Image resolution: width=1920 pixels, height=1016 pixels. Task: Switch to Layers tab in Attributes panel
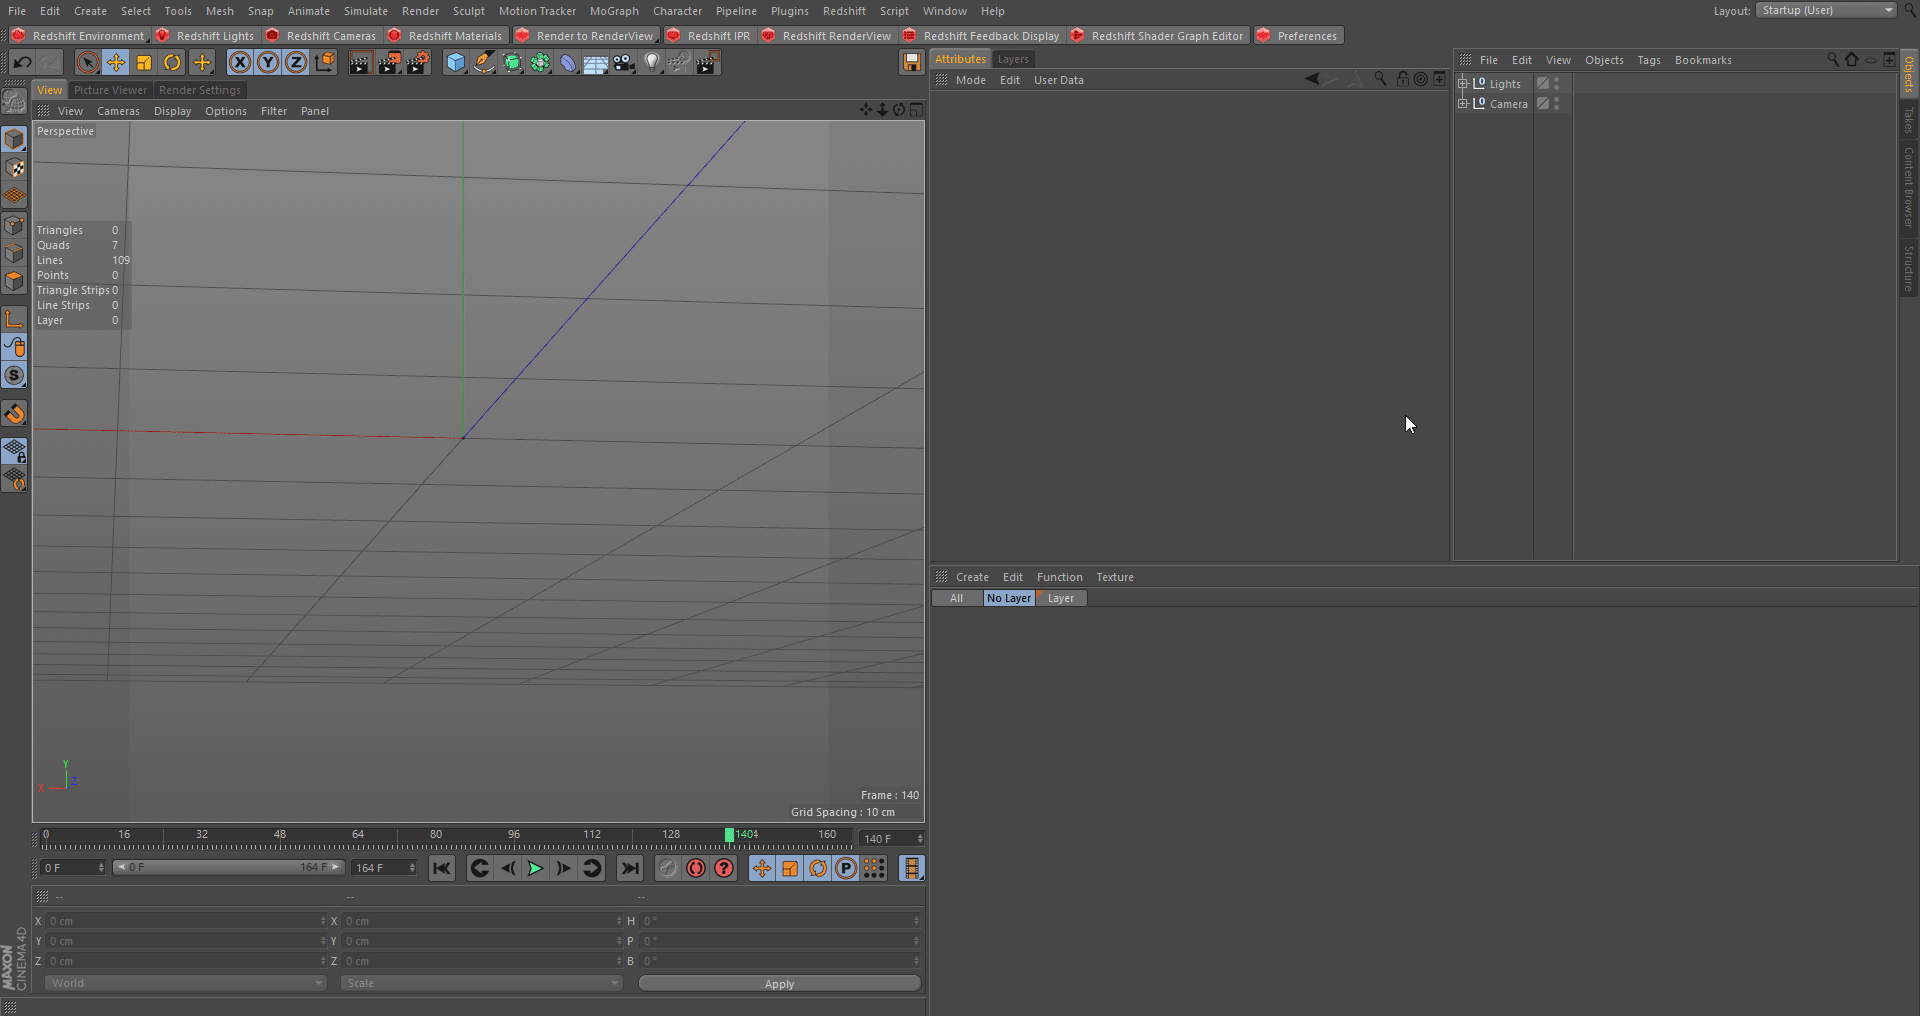click(1013, 59)
